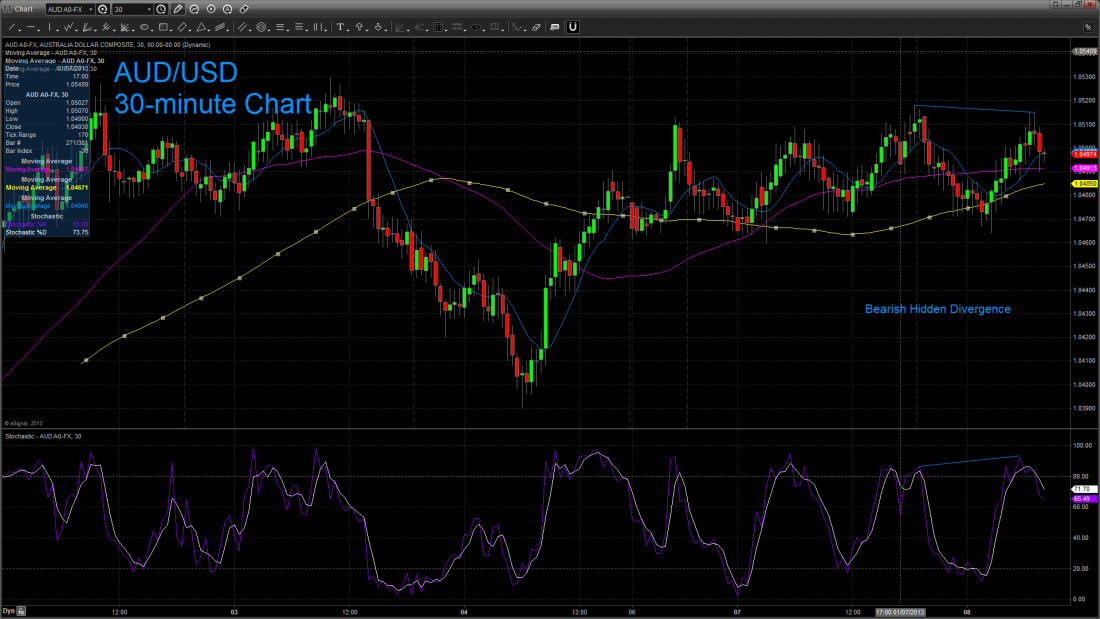The image size is (1100, 619).
Task: Choose the rectangle drawing tool
Action: coord(162,26)
